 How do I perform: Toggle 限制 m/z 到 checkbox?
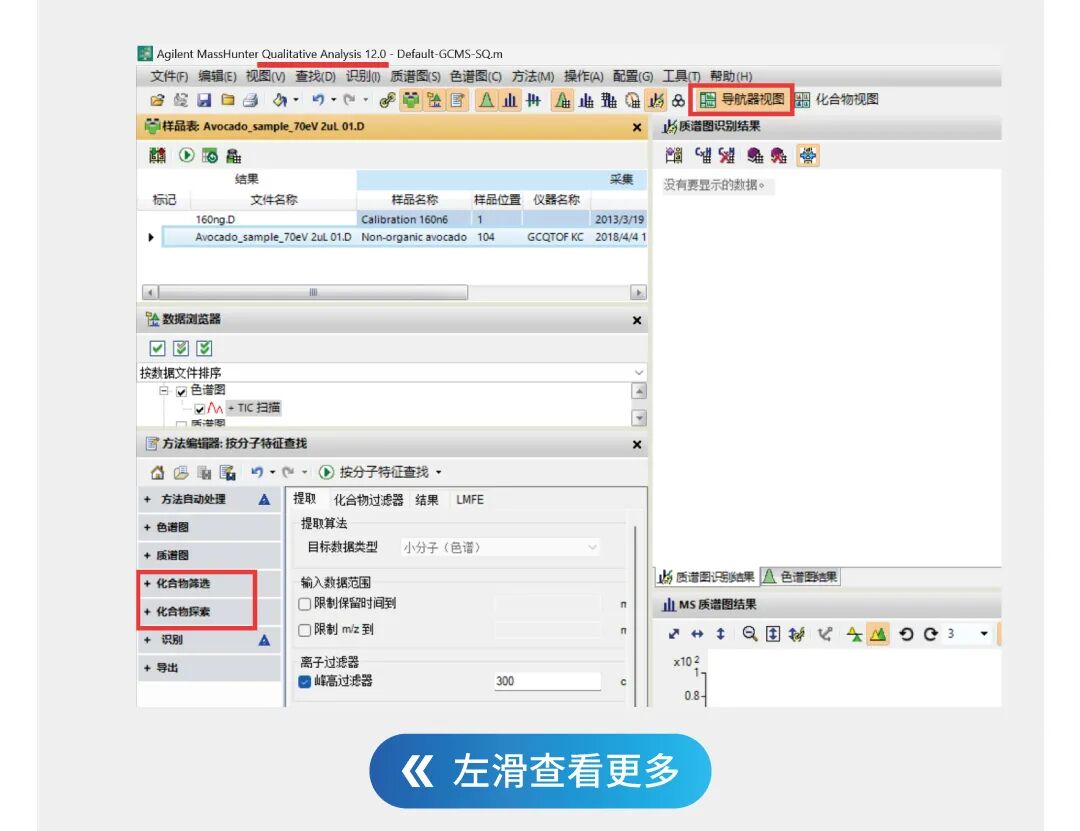(304, 630)
